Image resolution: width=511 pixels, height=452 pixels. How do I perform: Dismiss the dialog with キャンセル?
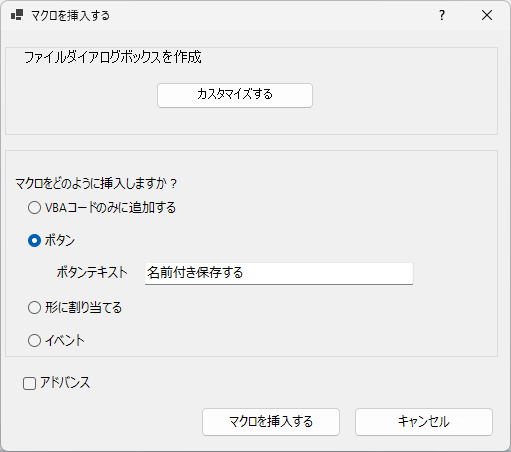[424, 422]
